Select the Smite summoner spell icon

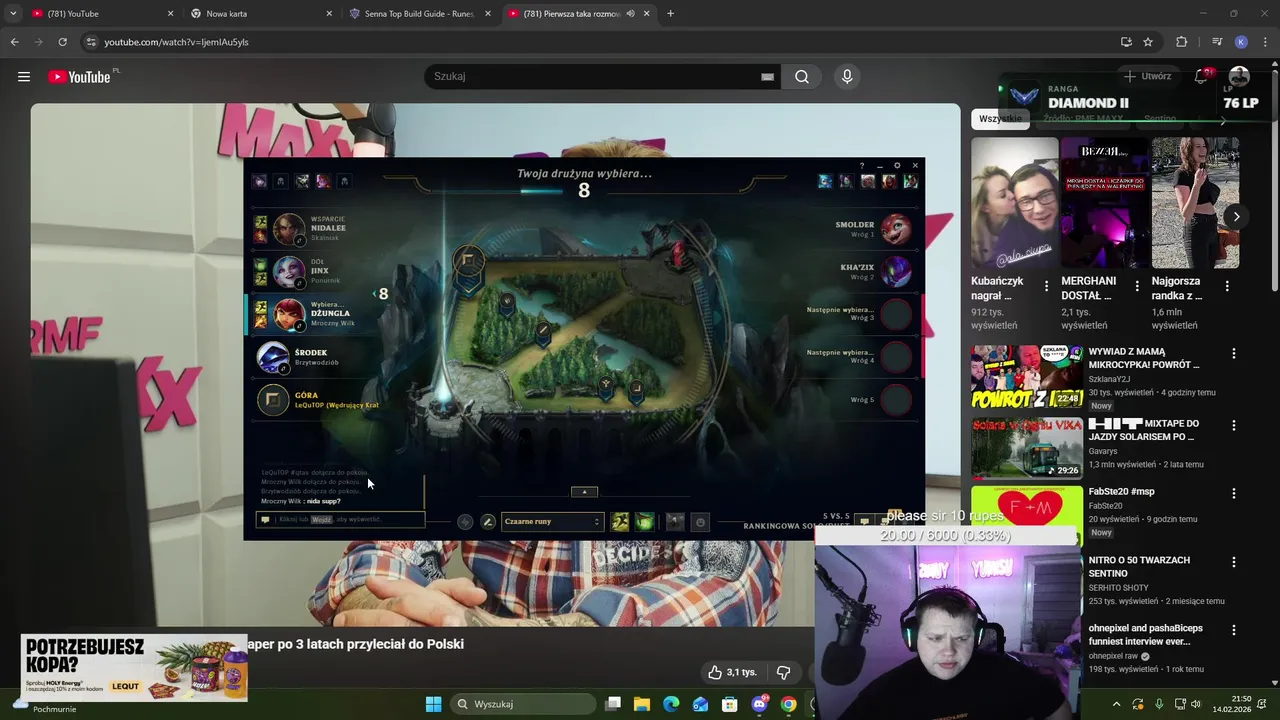[x=644, y=521]
